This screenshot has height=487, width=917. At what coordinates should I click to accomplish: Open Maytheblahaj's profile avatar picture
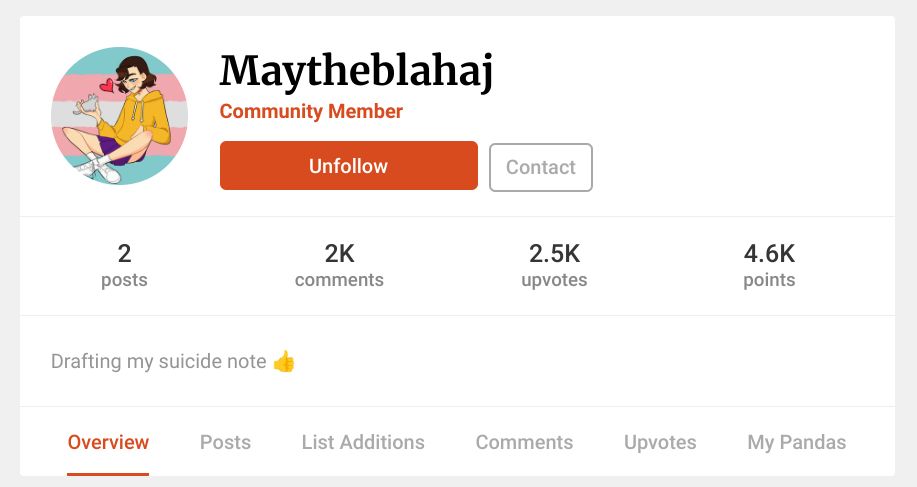coord(120,116)
